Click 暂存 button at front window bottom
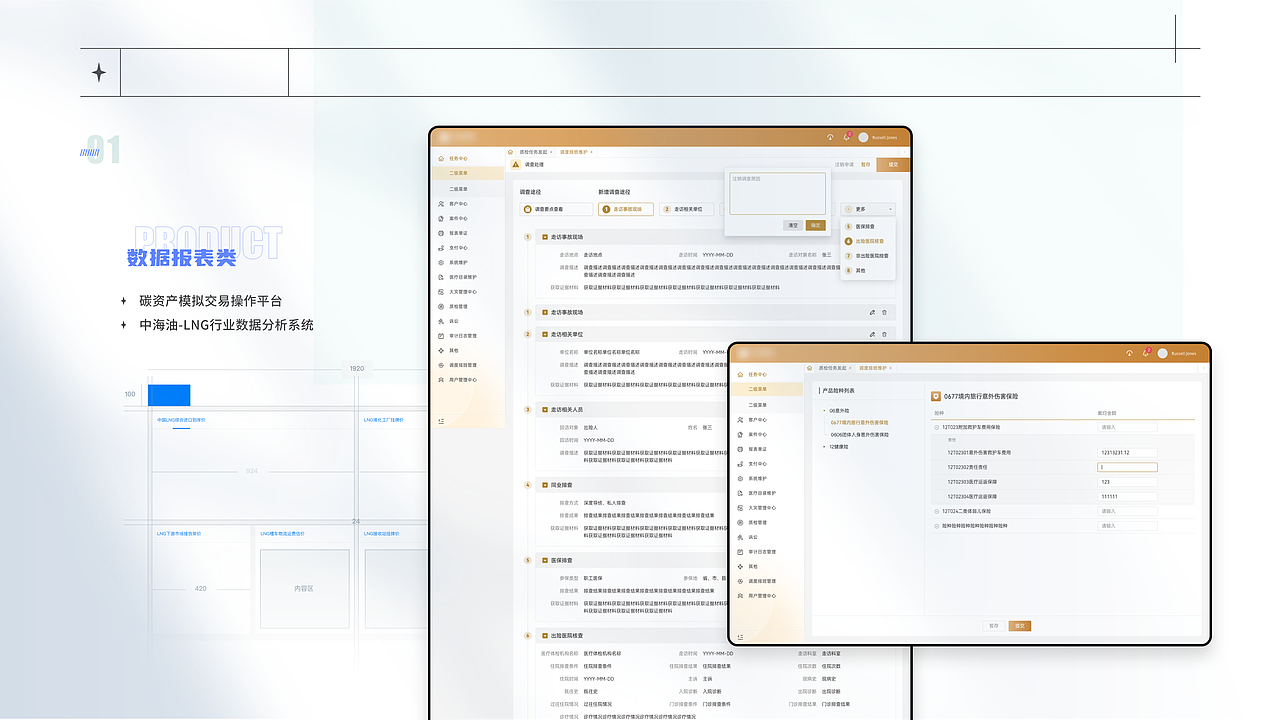The width and height of the screenshot is (1280, 720). [994, 625]
